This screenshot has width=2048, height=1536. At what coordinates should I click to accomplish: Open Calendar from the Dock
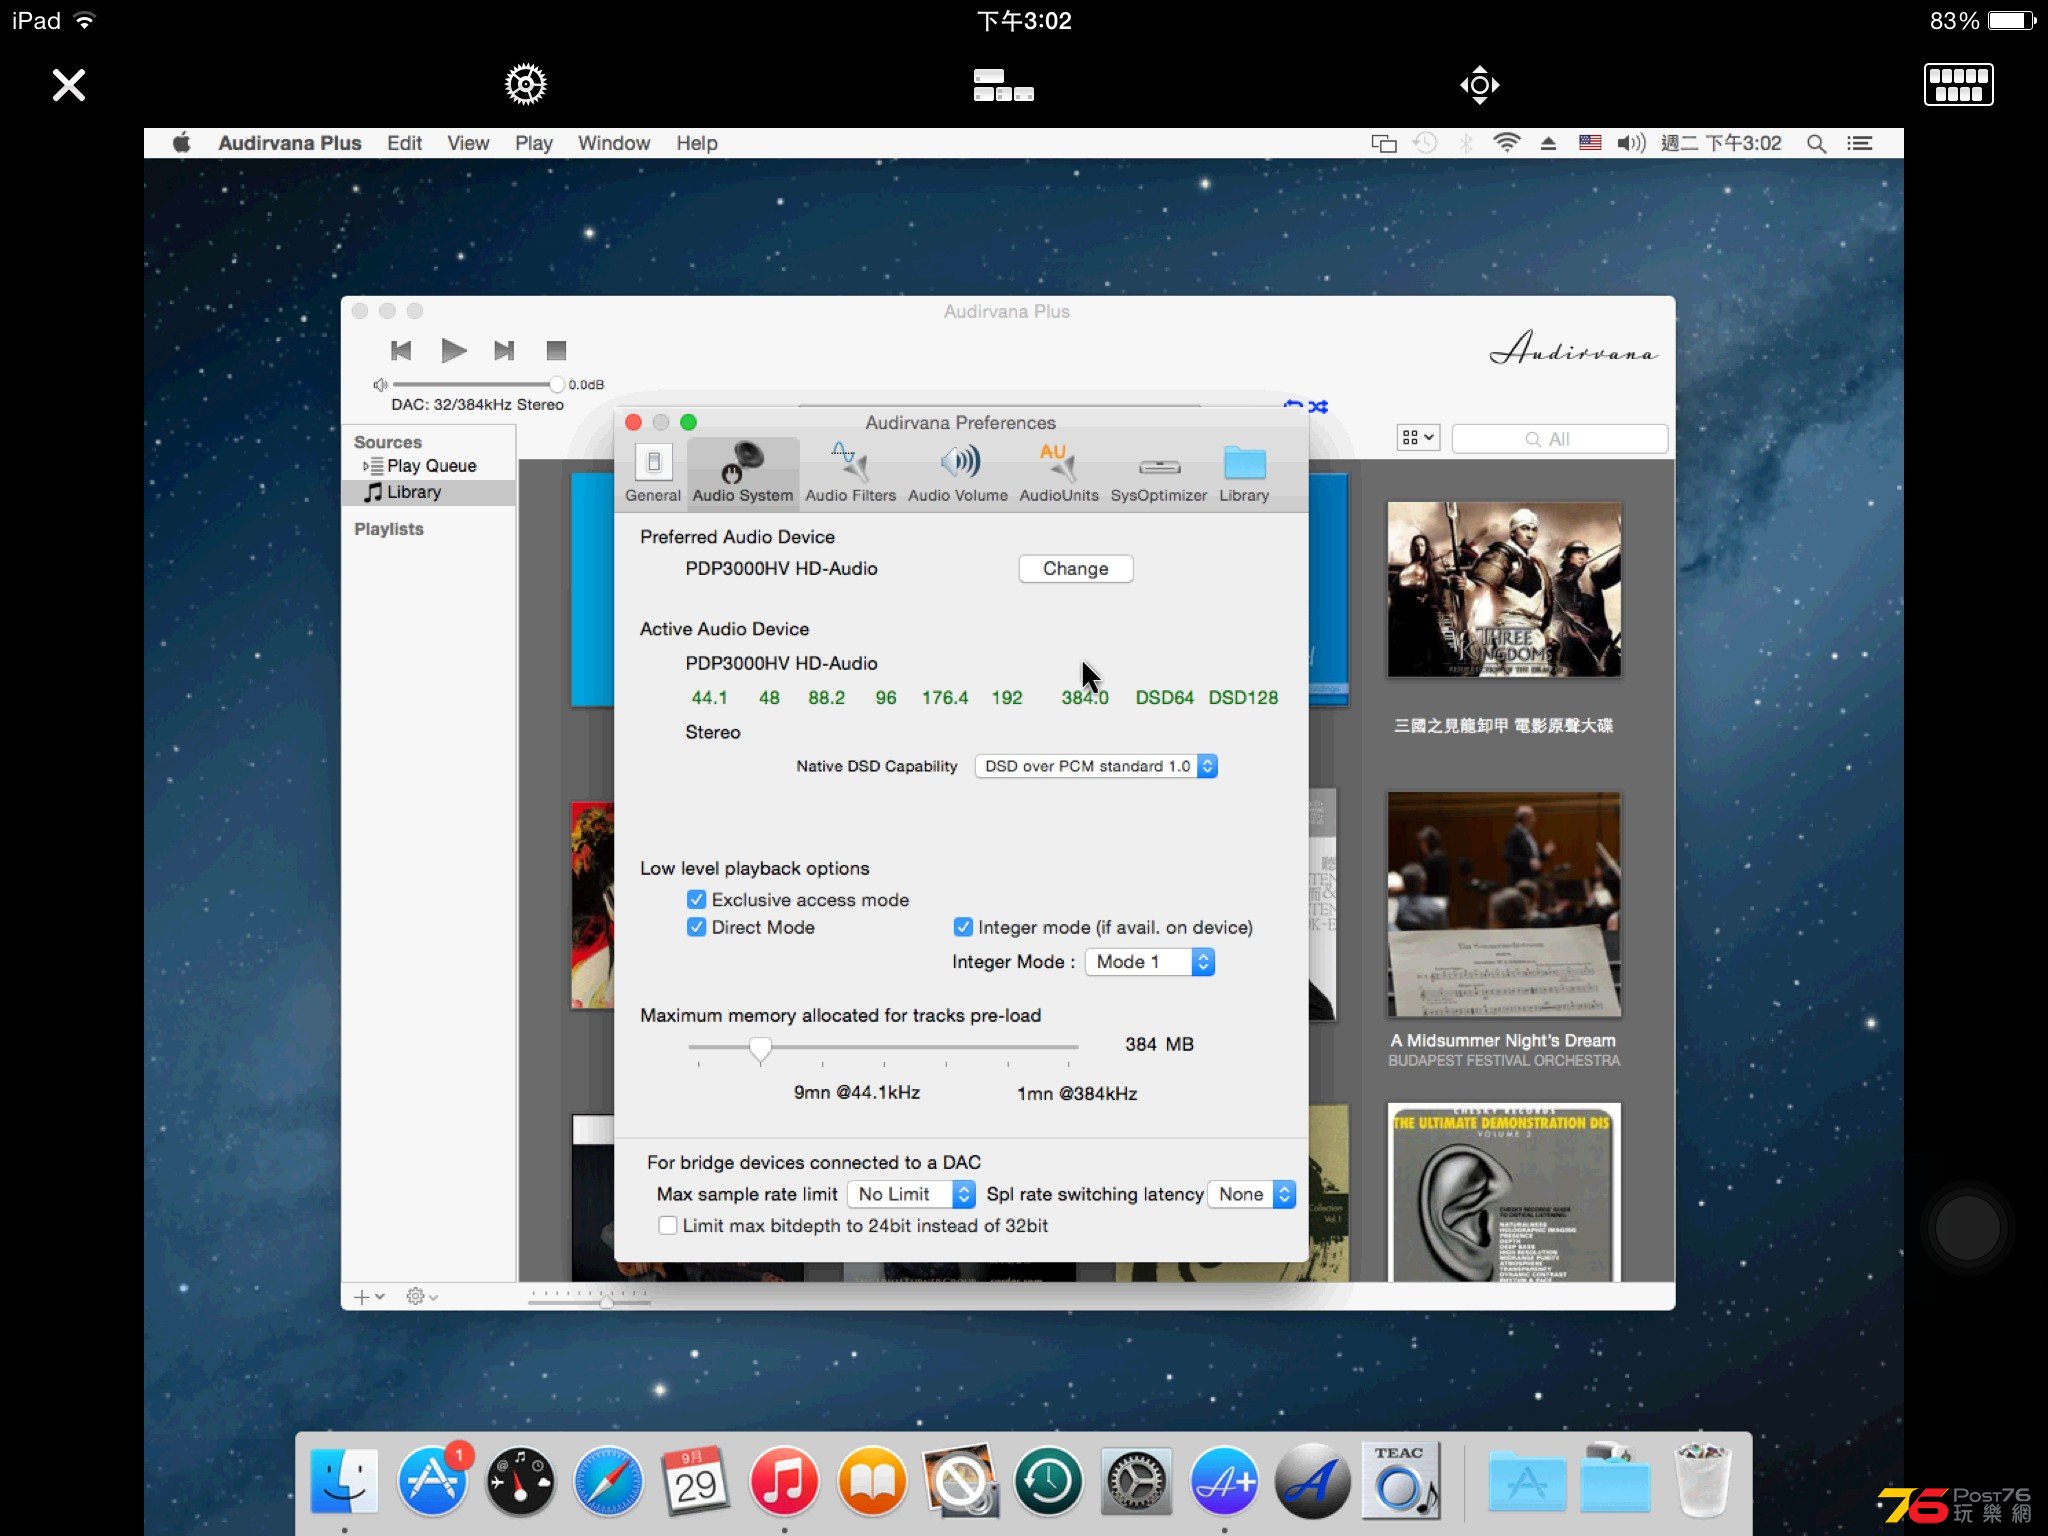696,1481
